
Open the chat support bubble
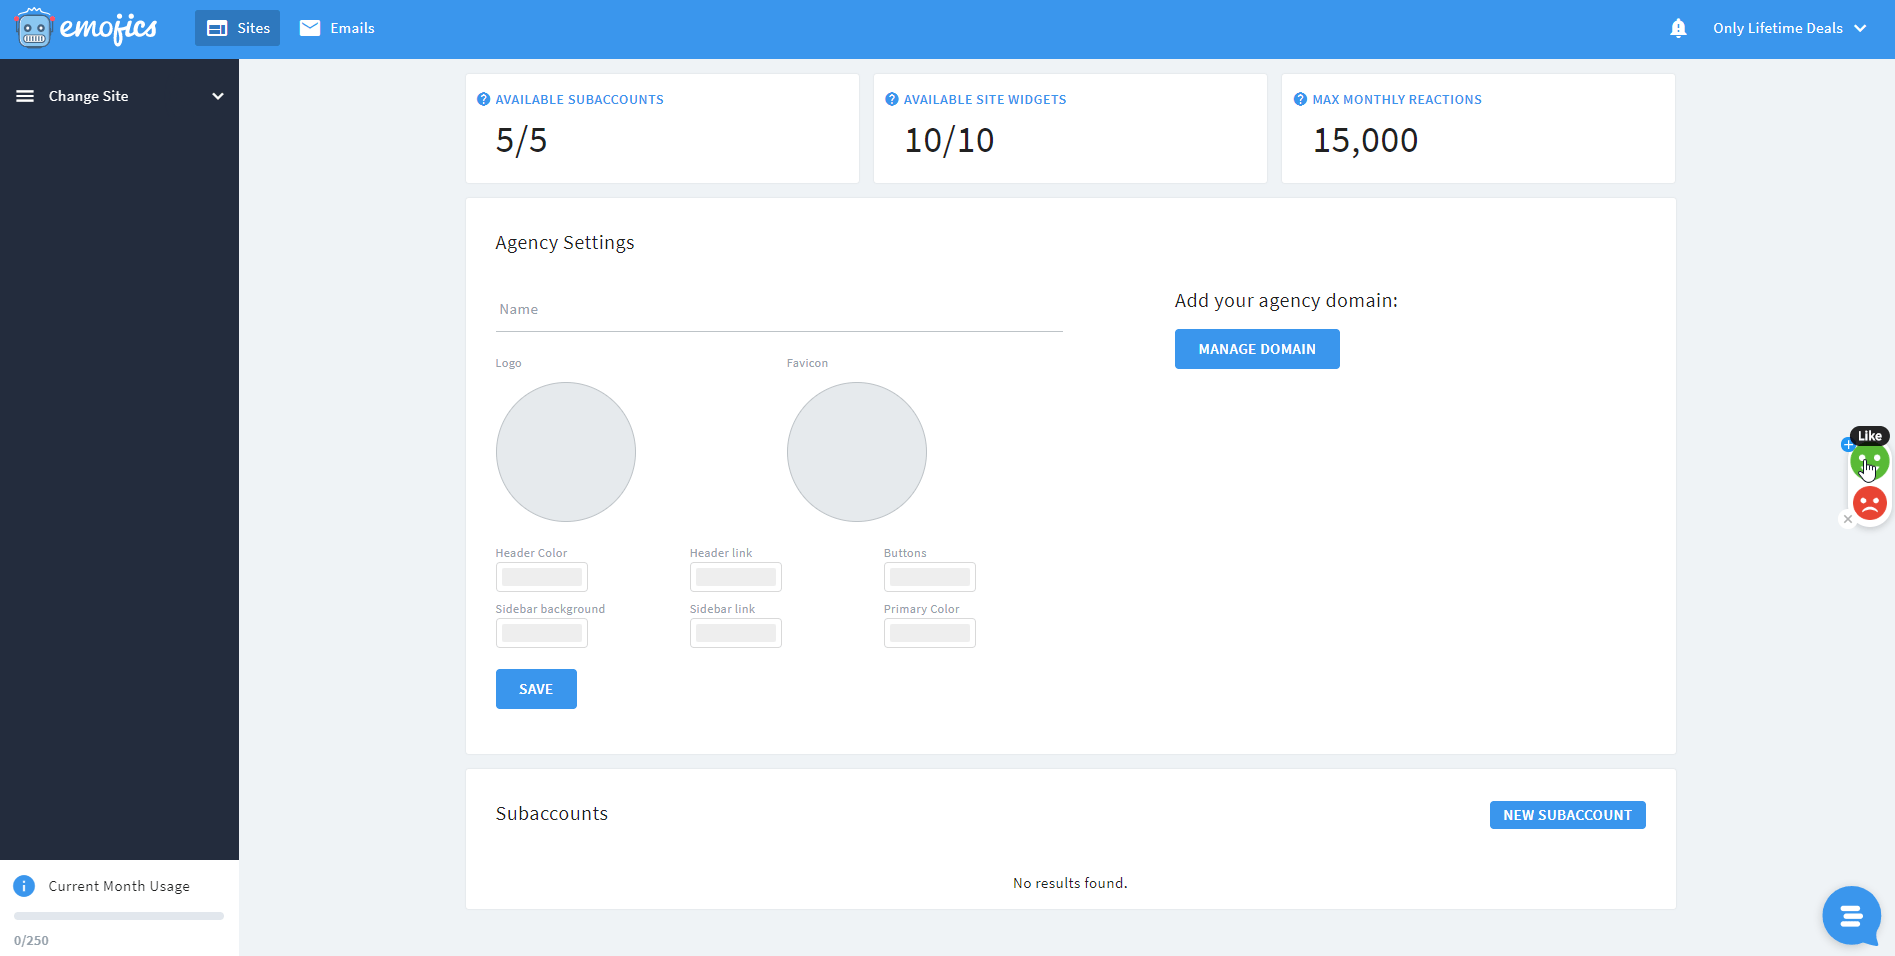click(1851, 915)
